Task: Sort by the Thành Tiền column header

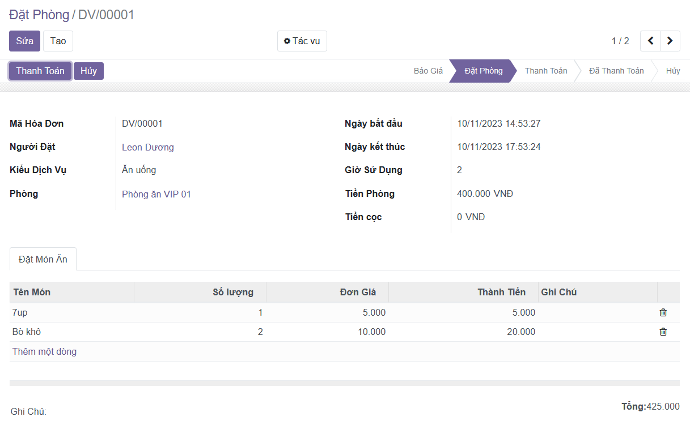Action: pos(501,292)
